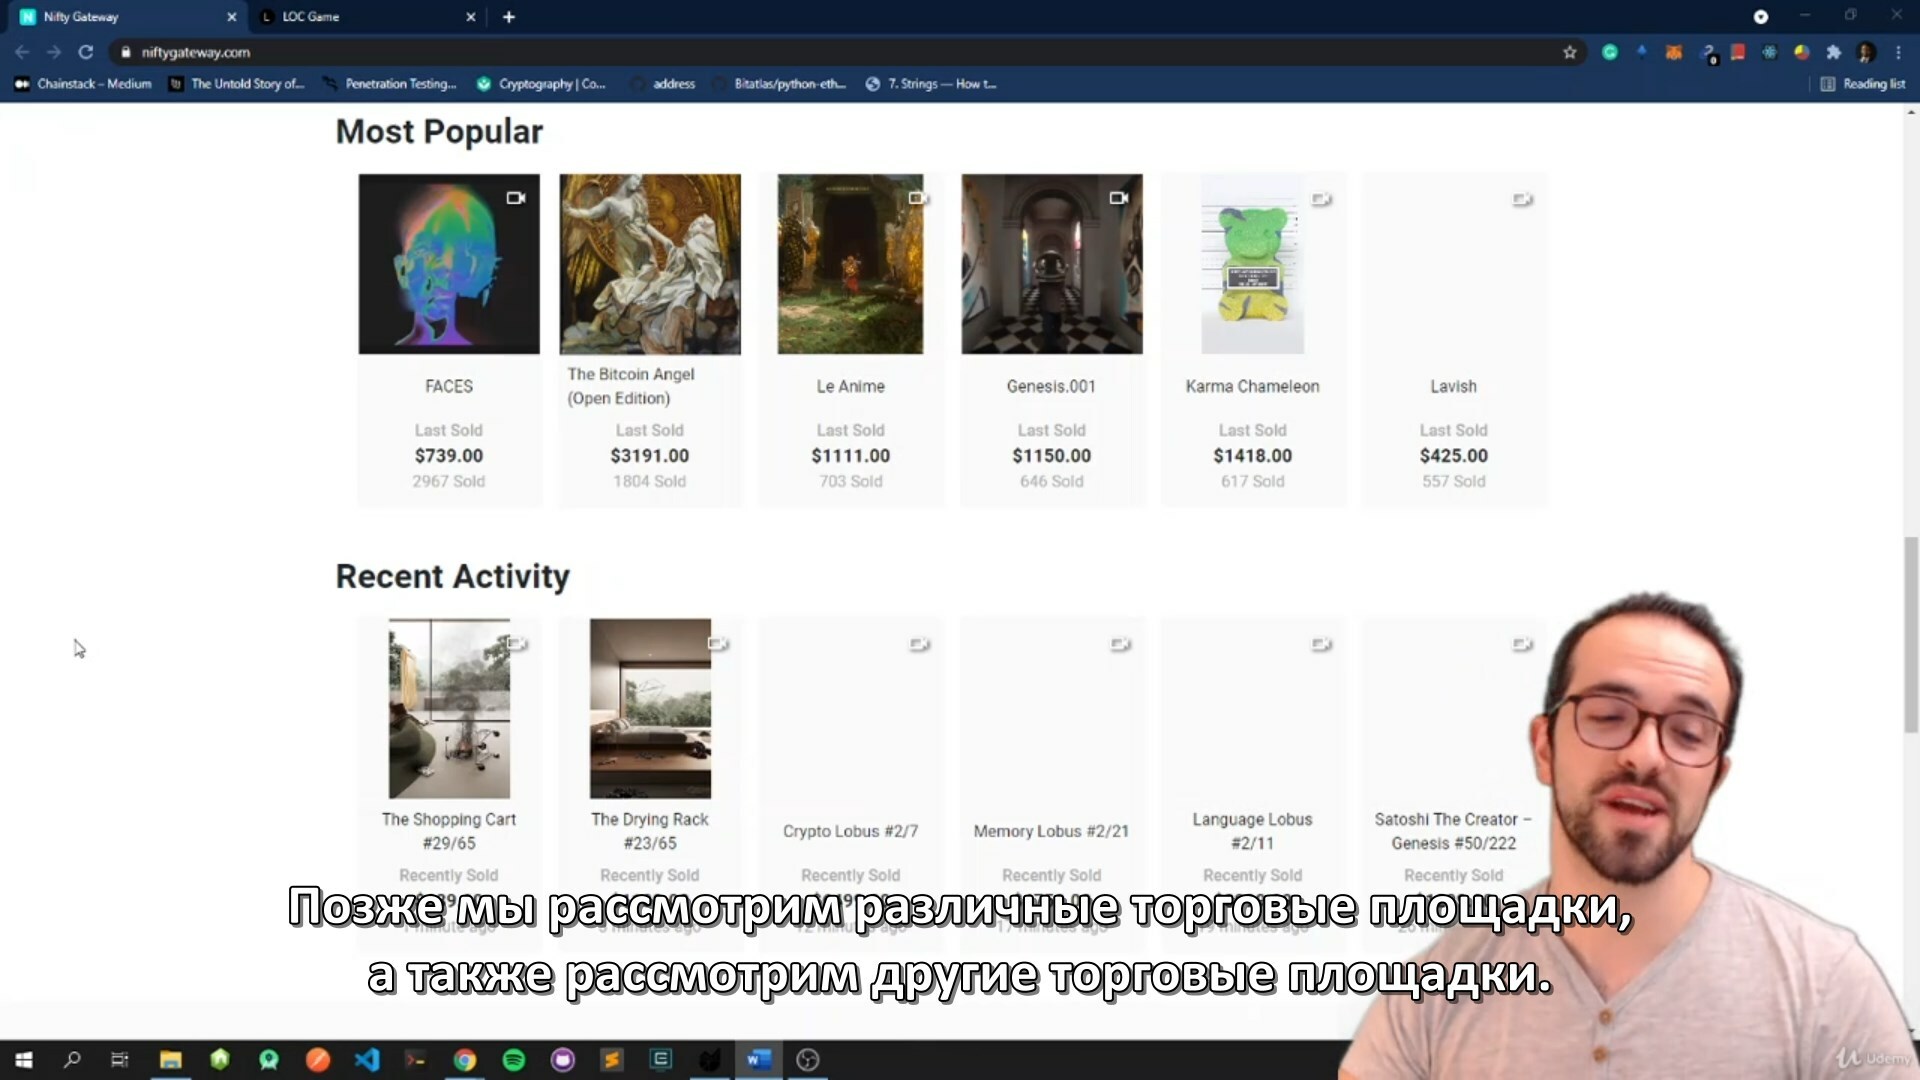Open the Chrome three-dot menu
1920x1080 pixels.
tap(1898, 52)
